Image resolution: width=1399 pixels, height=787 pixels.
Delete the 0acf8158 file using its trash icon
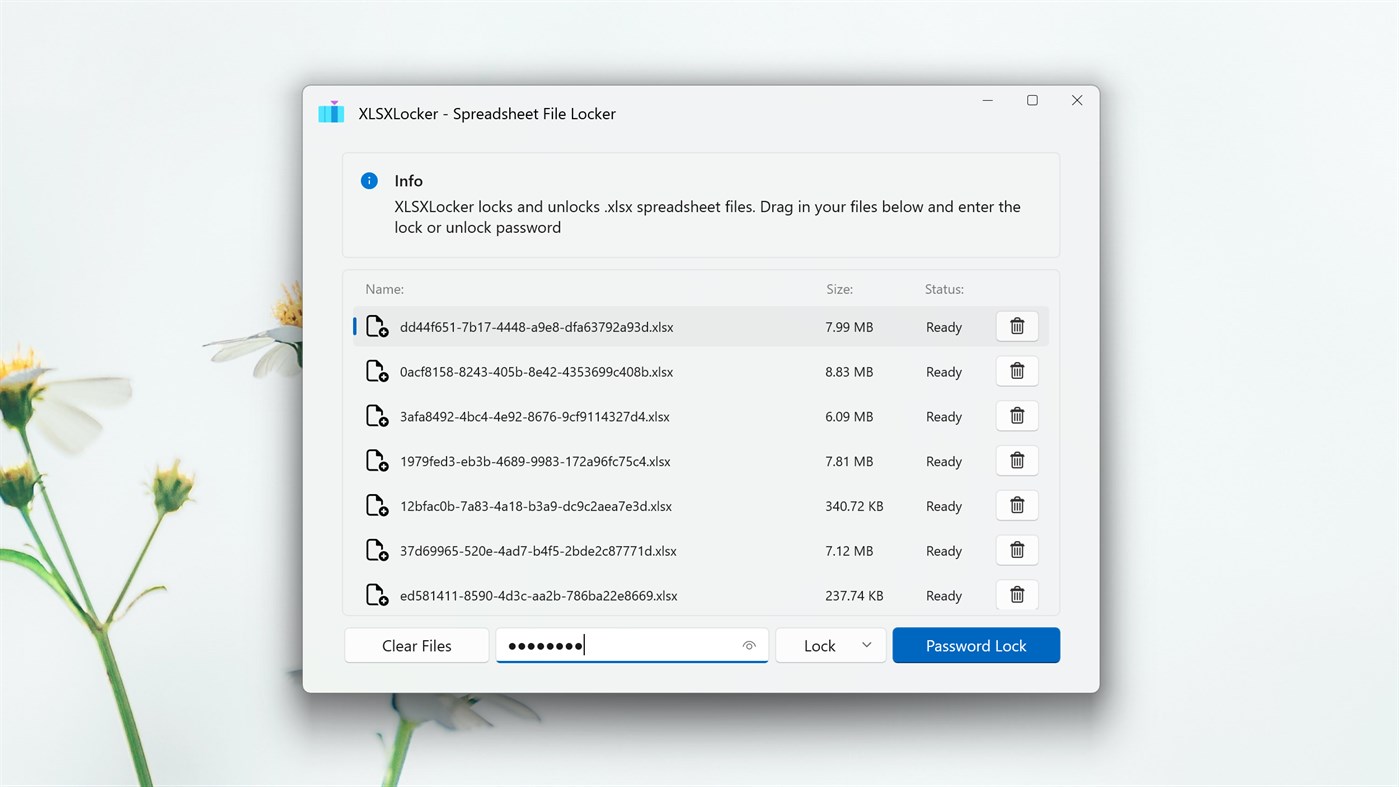click(x=1016, y=371)
